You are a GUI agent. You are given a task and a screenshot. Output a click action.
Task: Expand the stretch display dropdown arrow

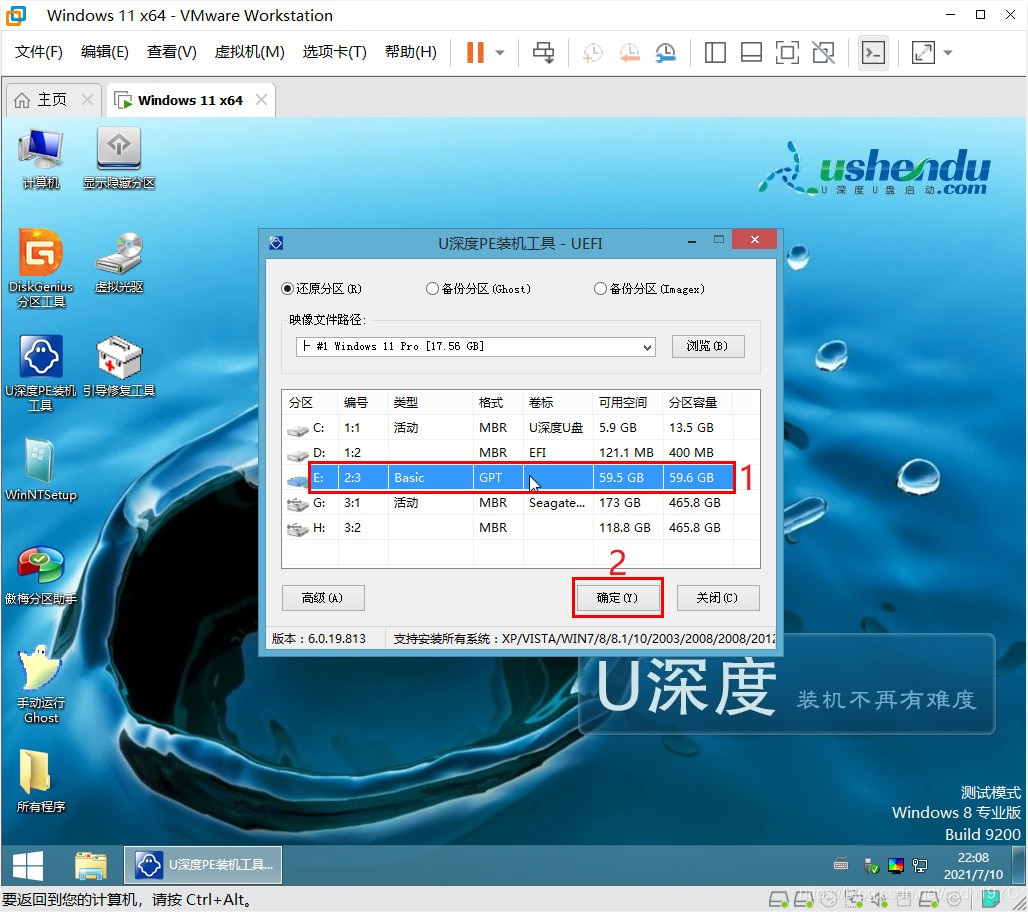[948, 52]
